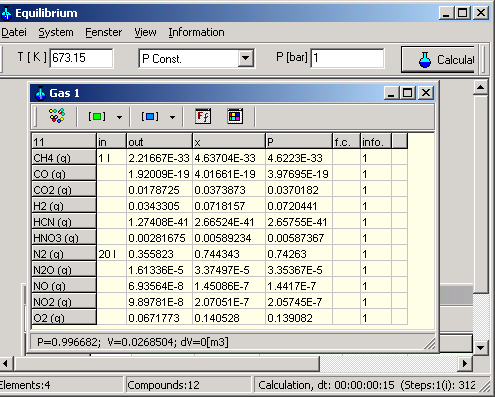Maximize the Gas 1 child window
This screenshot has height=397, width=495.
[x=408, y=92]
